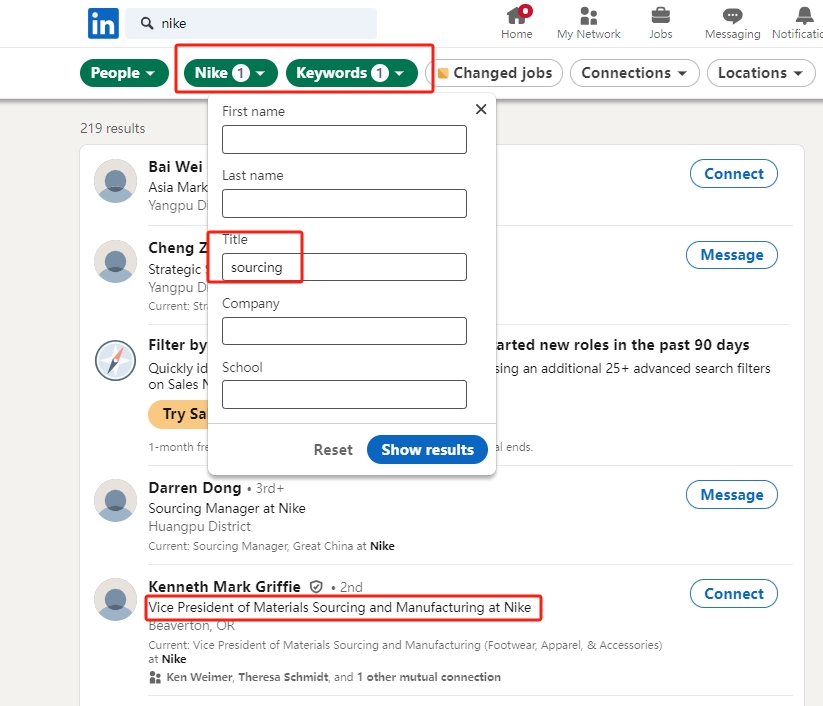Close the Keywords filter popup
Image resolution: width=823 pixels, height=706 pixels.
coord(481,109)
